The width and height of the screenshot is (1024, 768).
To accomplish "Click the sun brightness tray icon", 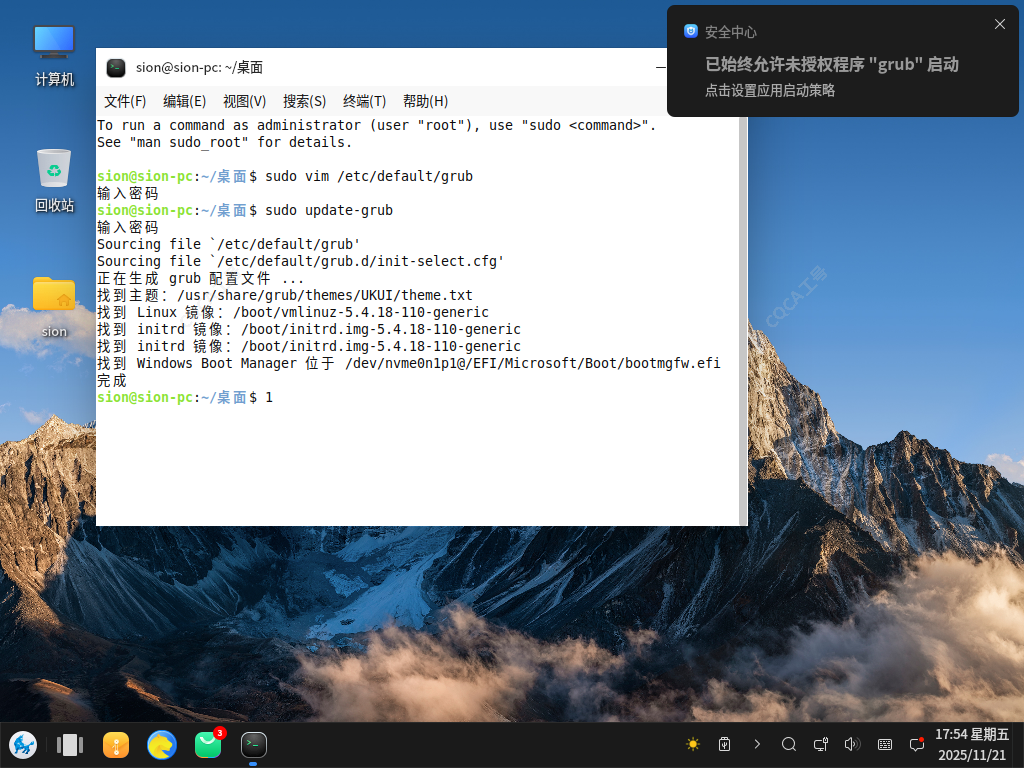I will pos(693,744).
